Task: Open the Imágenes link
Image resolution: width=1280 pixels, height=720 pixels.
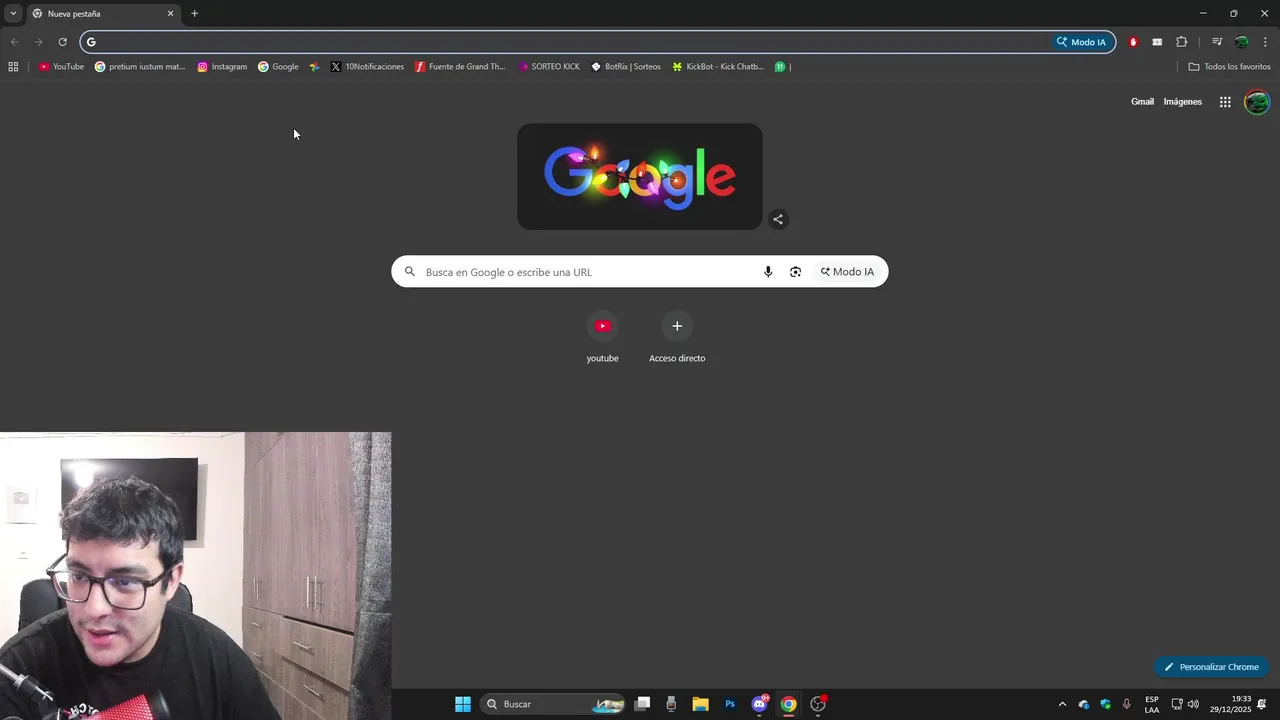Action: (x=1182, y=102)
